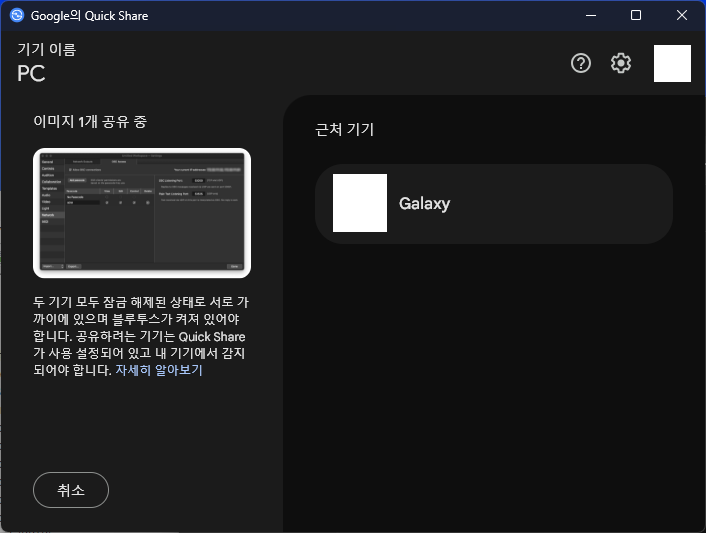The height and width of the screenshot is (533, 706).
Task: Click the 근처 기기 heading
Action: pos(344,129)
